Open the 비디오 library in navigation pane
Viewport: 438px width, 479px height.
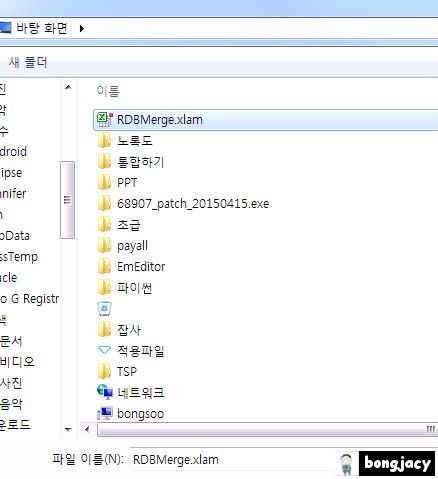(x=17, y=362)
